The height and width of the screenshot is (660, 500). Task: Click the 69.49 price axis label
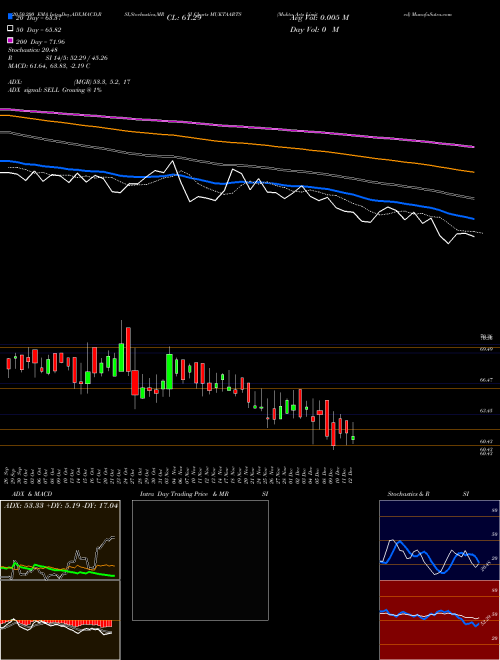pos(487,349)
